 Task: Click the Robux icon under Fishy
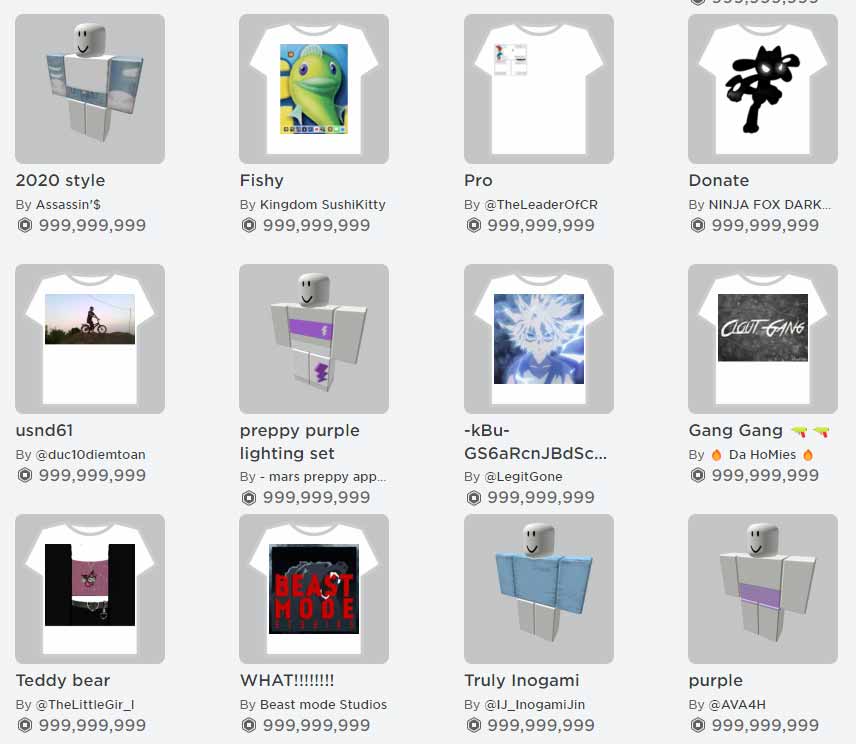249,225
